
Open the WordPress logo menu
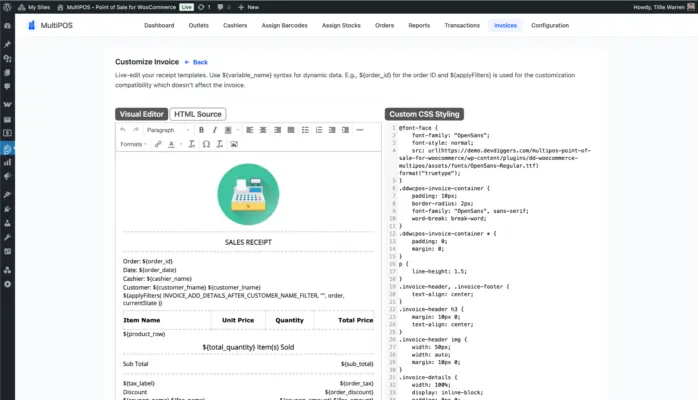(7, 7)
